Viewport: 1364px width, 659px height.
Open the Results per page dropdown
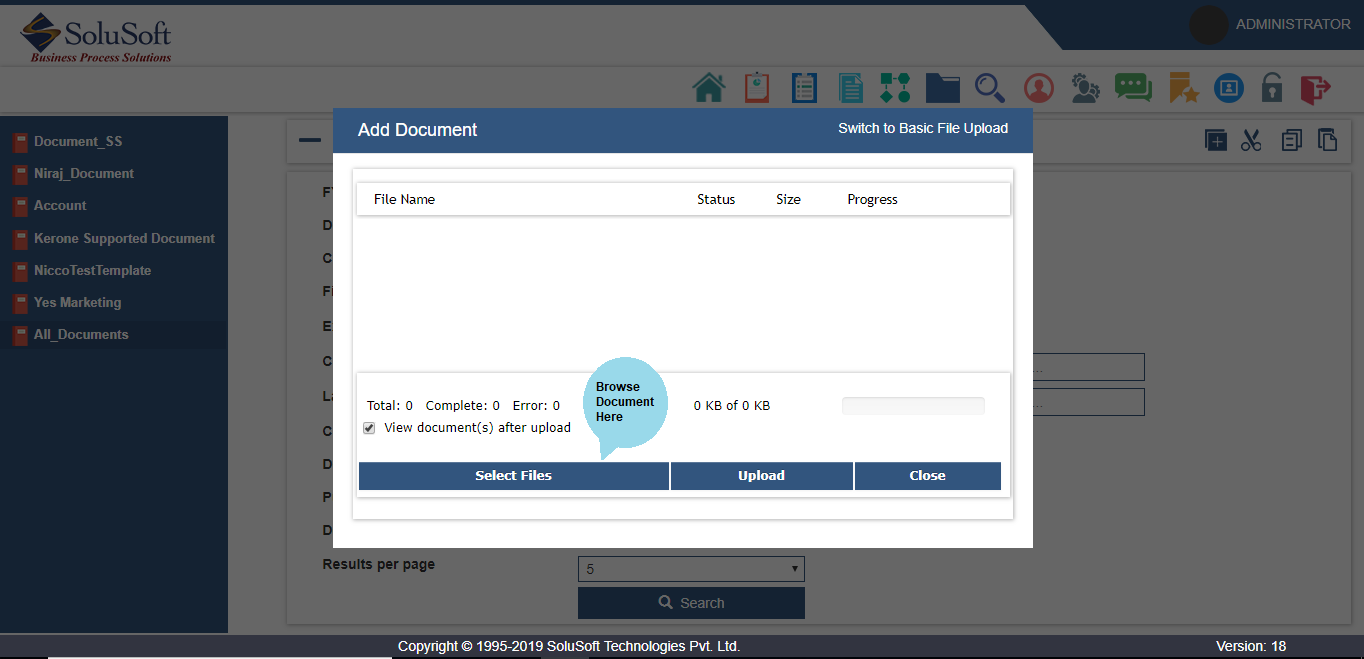[691, 569]
